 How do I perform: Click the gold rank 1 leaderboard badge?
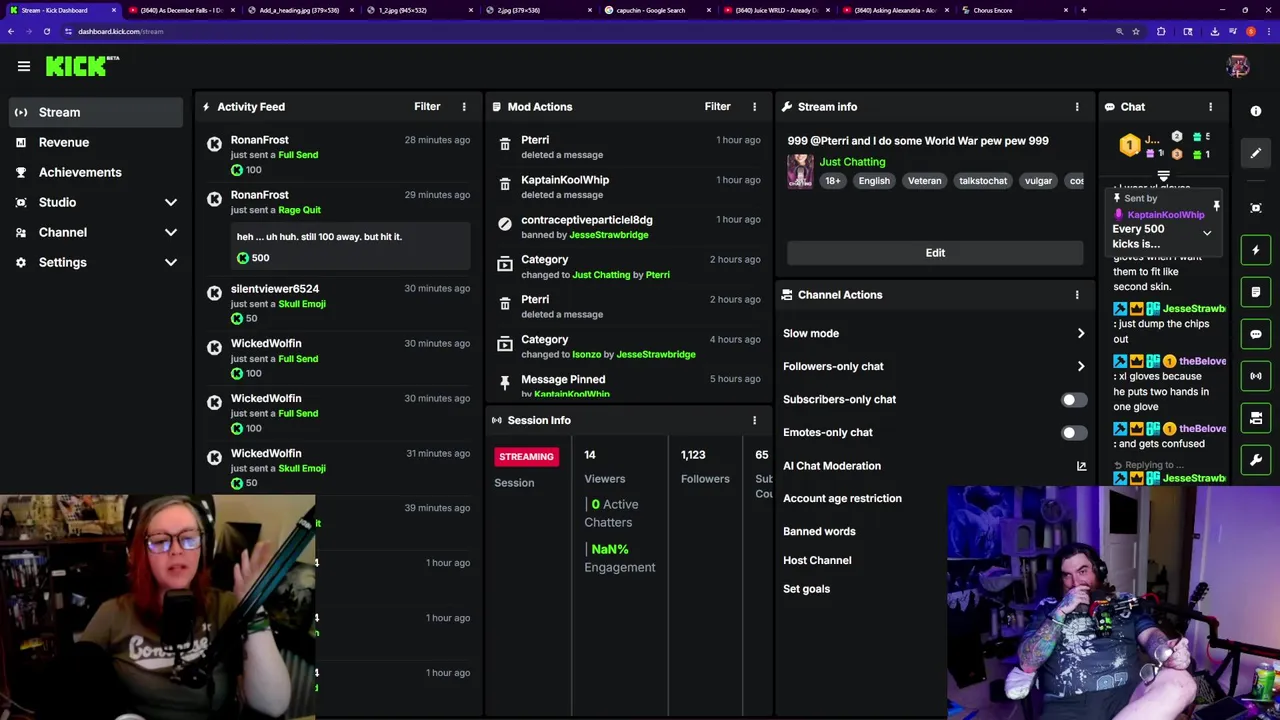pos(1129,146)
